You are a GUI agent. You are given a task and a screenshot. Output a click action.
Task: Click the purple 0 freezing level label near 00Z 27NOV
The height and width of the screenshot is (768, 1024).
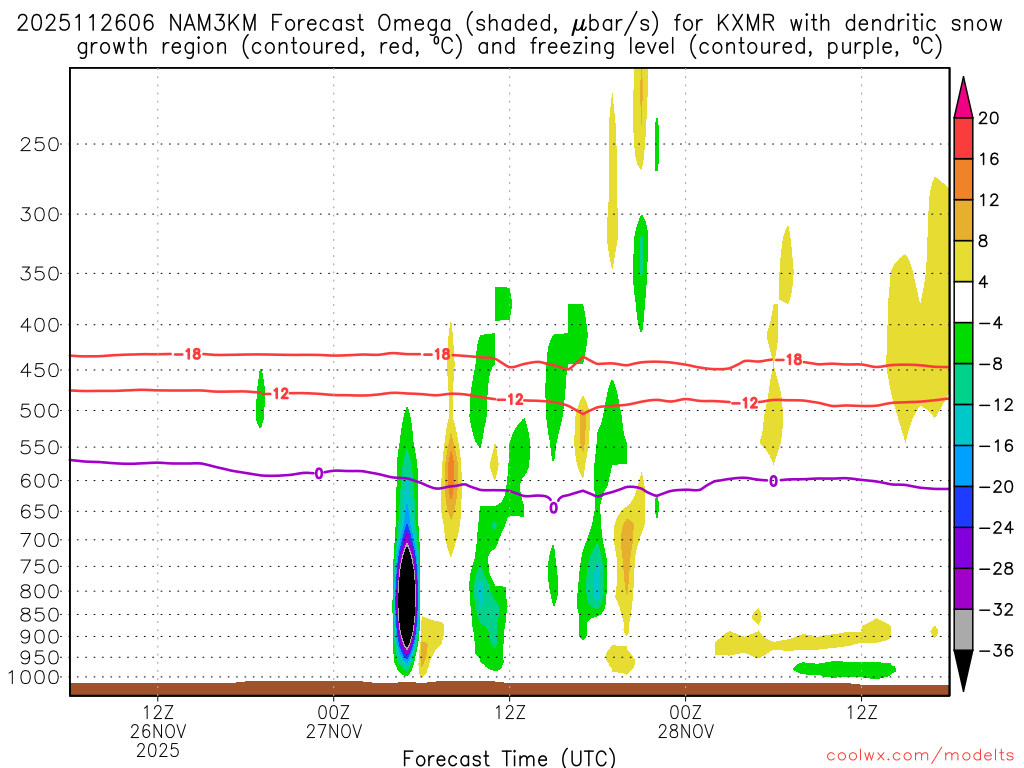tap(319, 473)
